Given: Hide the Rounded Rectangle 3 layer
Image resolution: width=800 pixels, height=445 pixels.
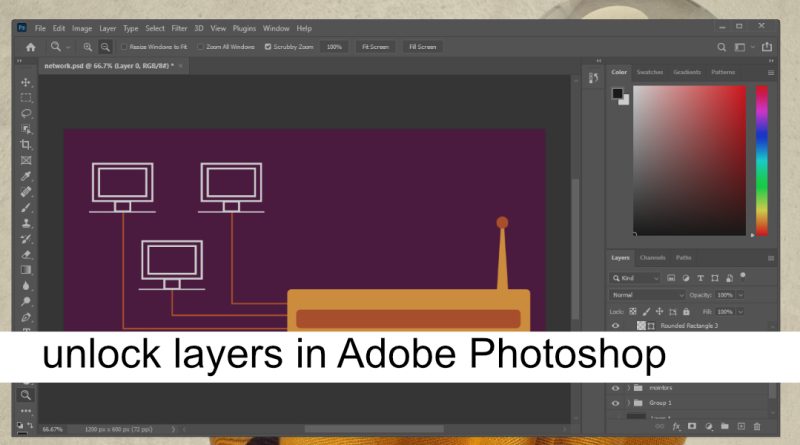Looking at the screenshot, I should click(615, 326).
